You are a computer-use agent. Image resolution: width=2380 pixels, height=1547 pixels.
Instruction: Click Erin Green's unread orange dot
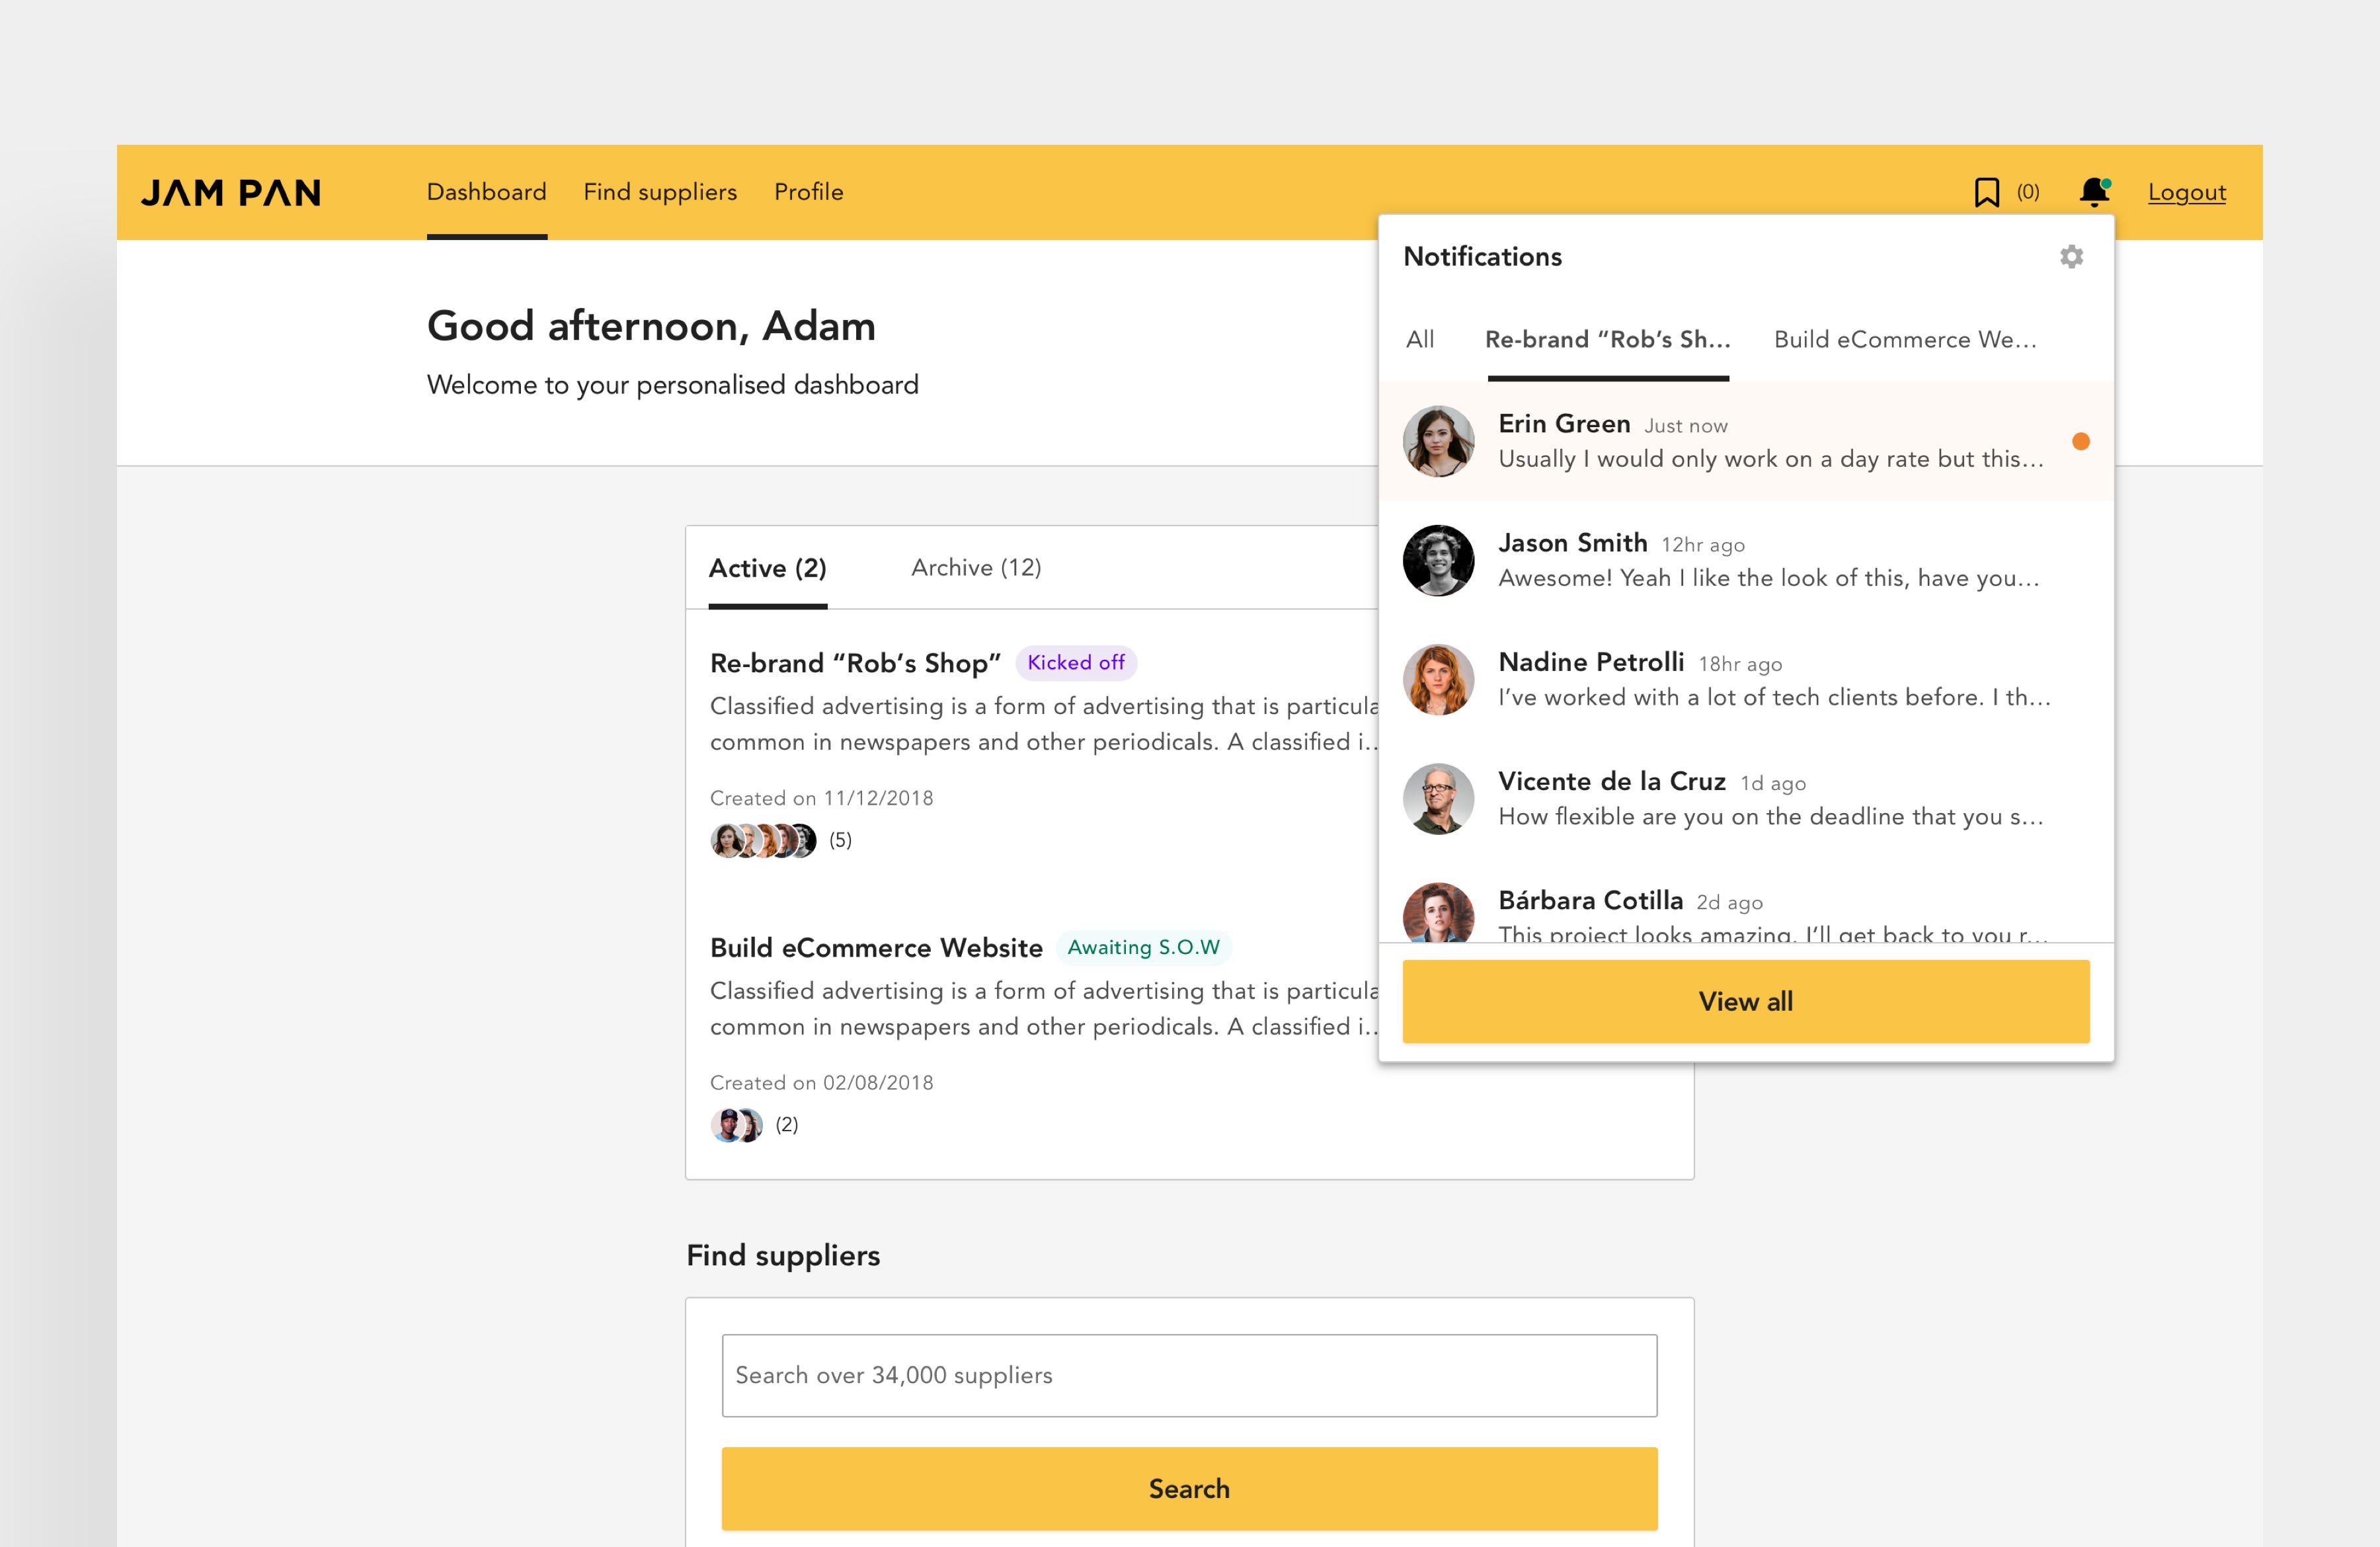[x=2080, y=441]
